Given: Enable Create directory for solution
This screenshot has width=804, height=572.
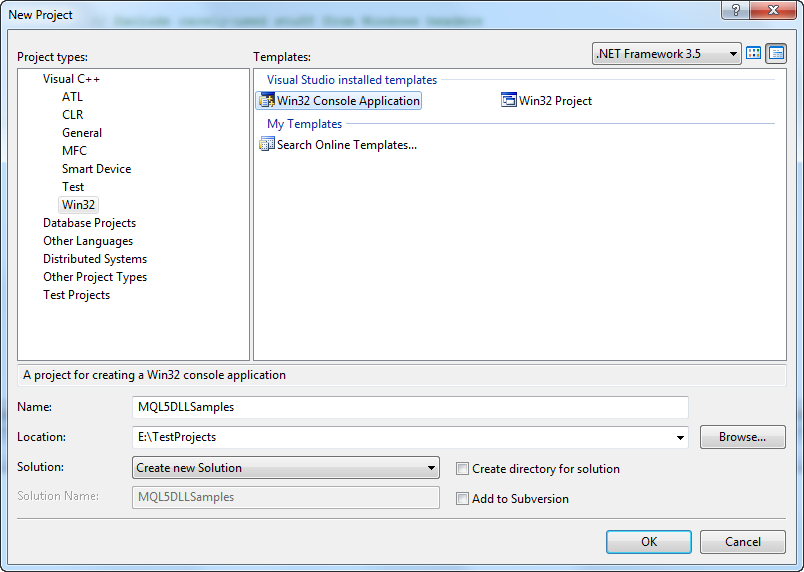Looking at the screenshot, I should coord(463,468).
